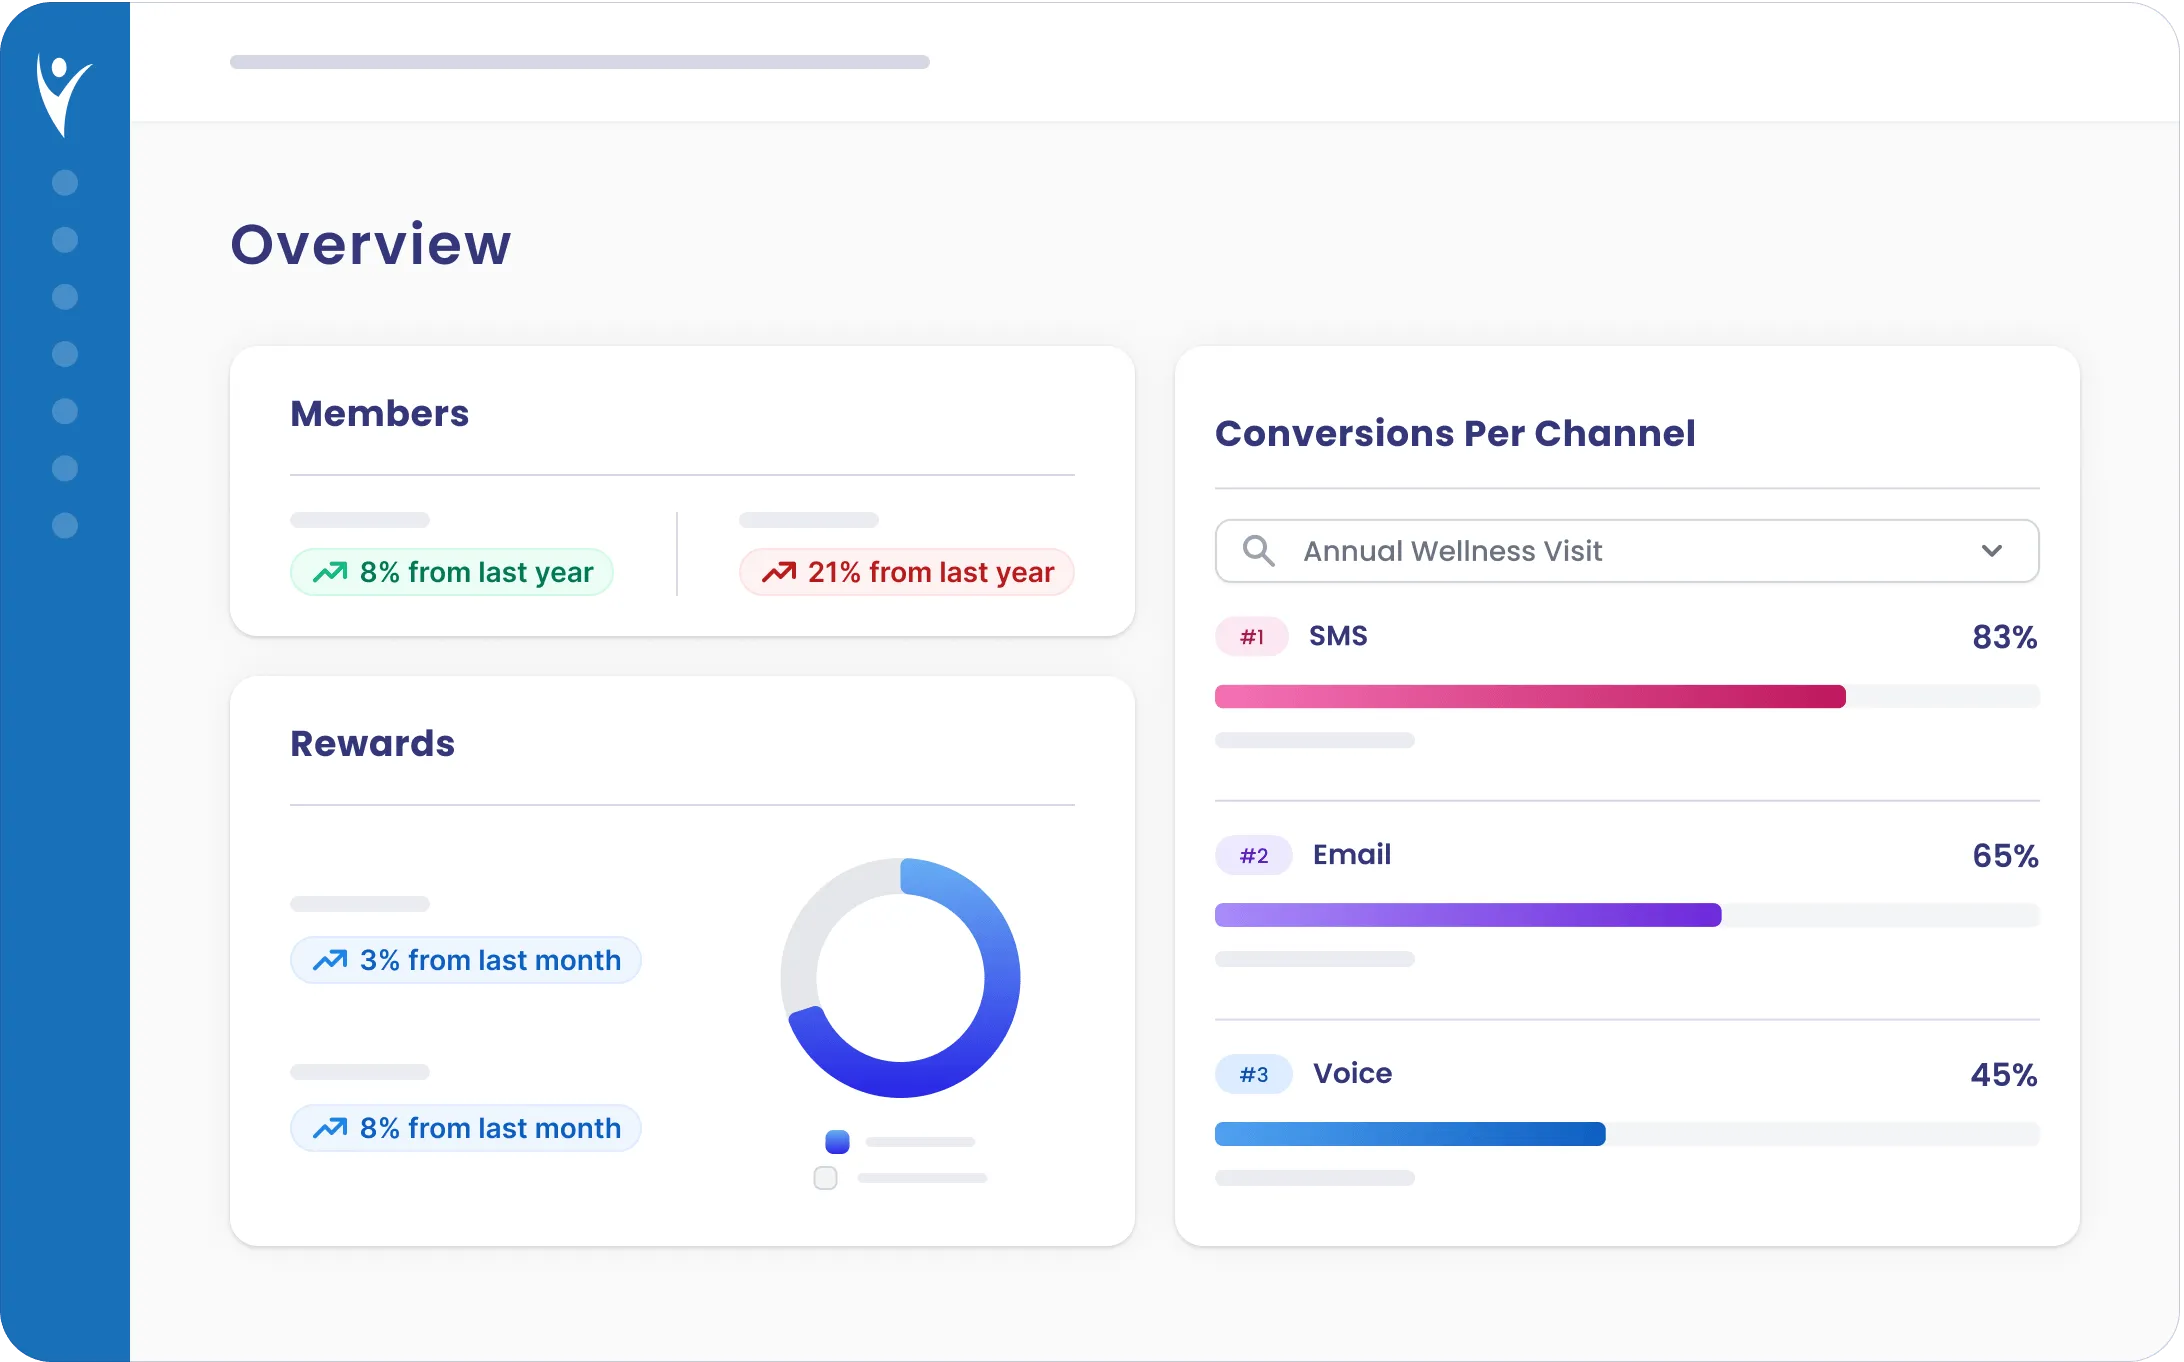Click the blue Voice 45% progress bar
The image size is (2184, 1362).
click(x=1410, y=1134)
